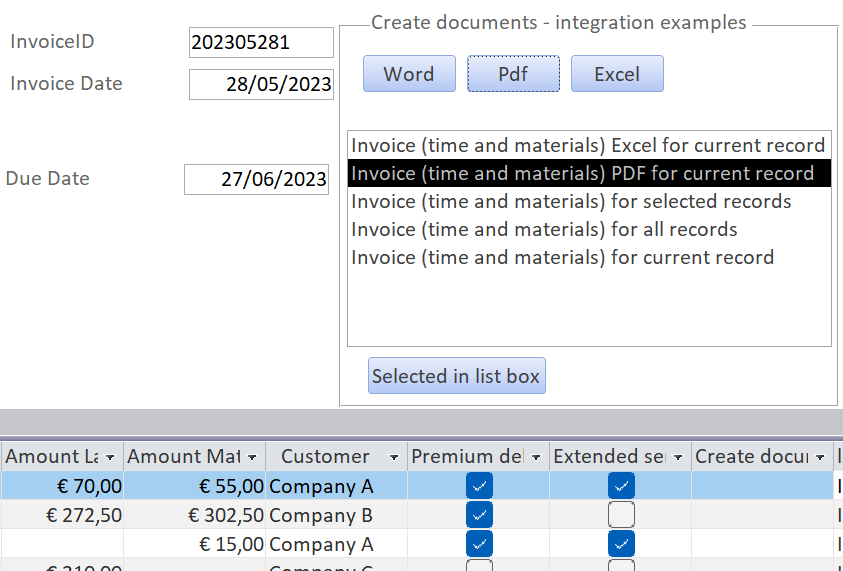Click the € 55,00 amount cell
843x571 pixels.
(x=195, y=486)
